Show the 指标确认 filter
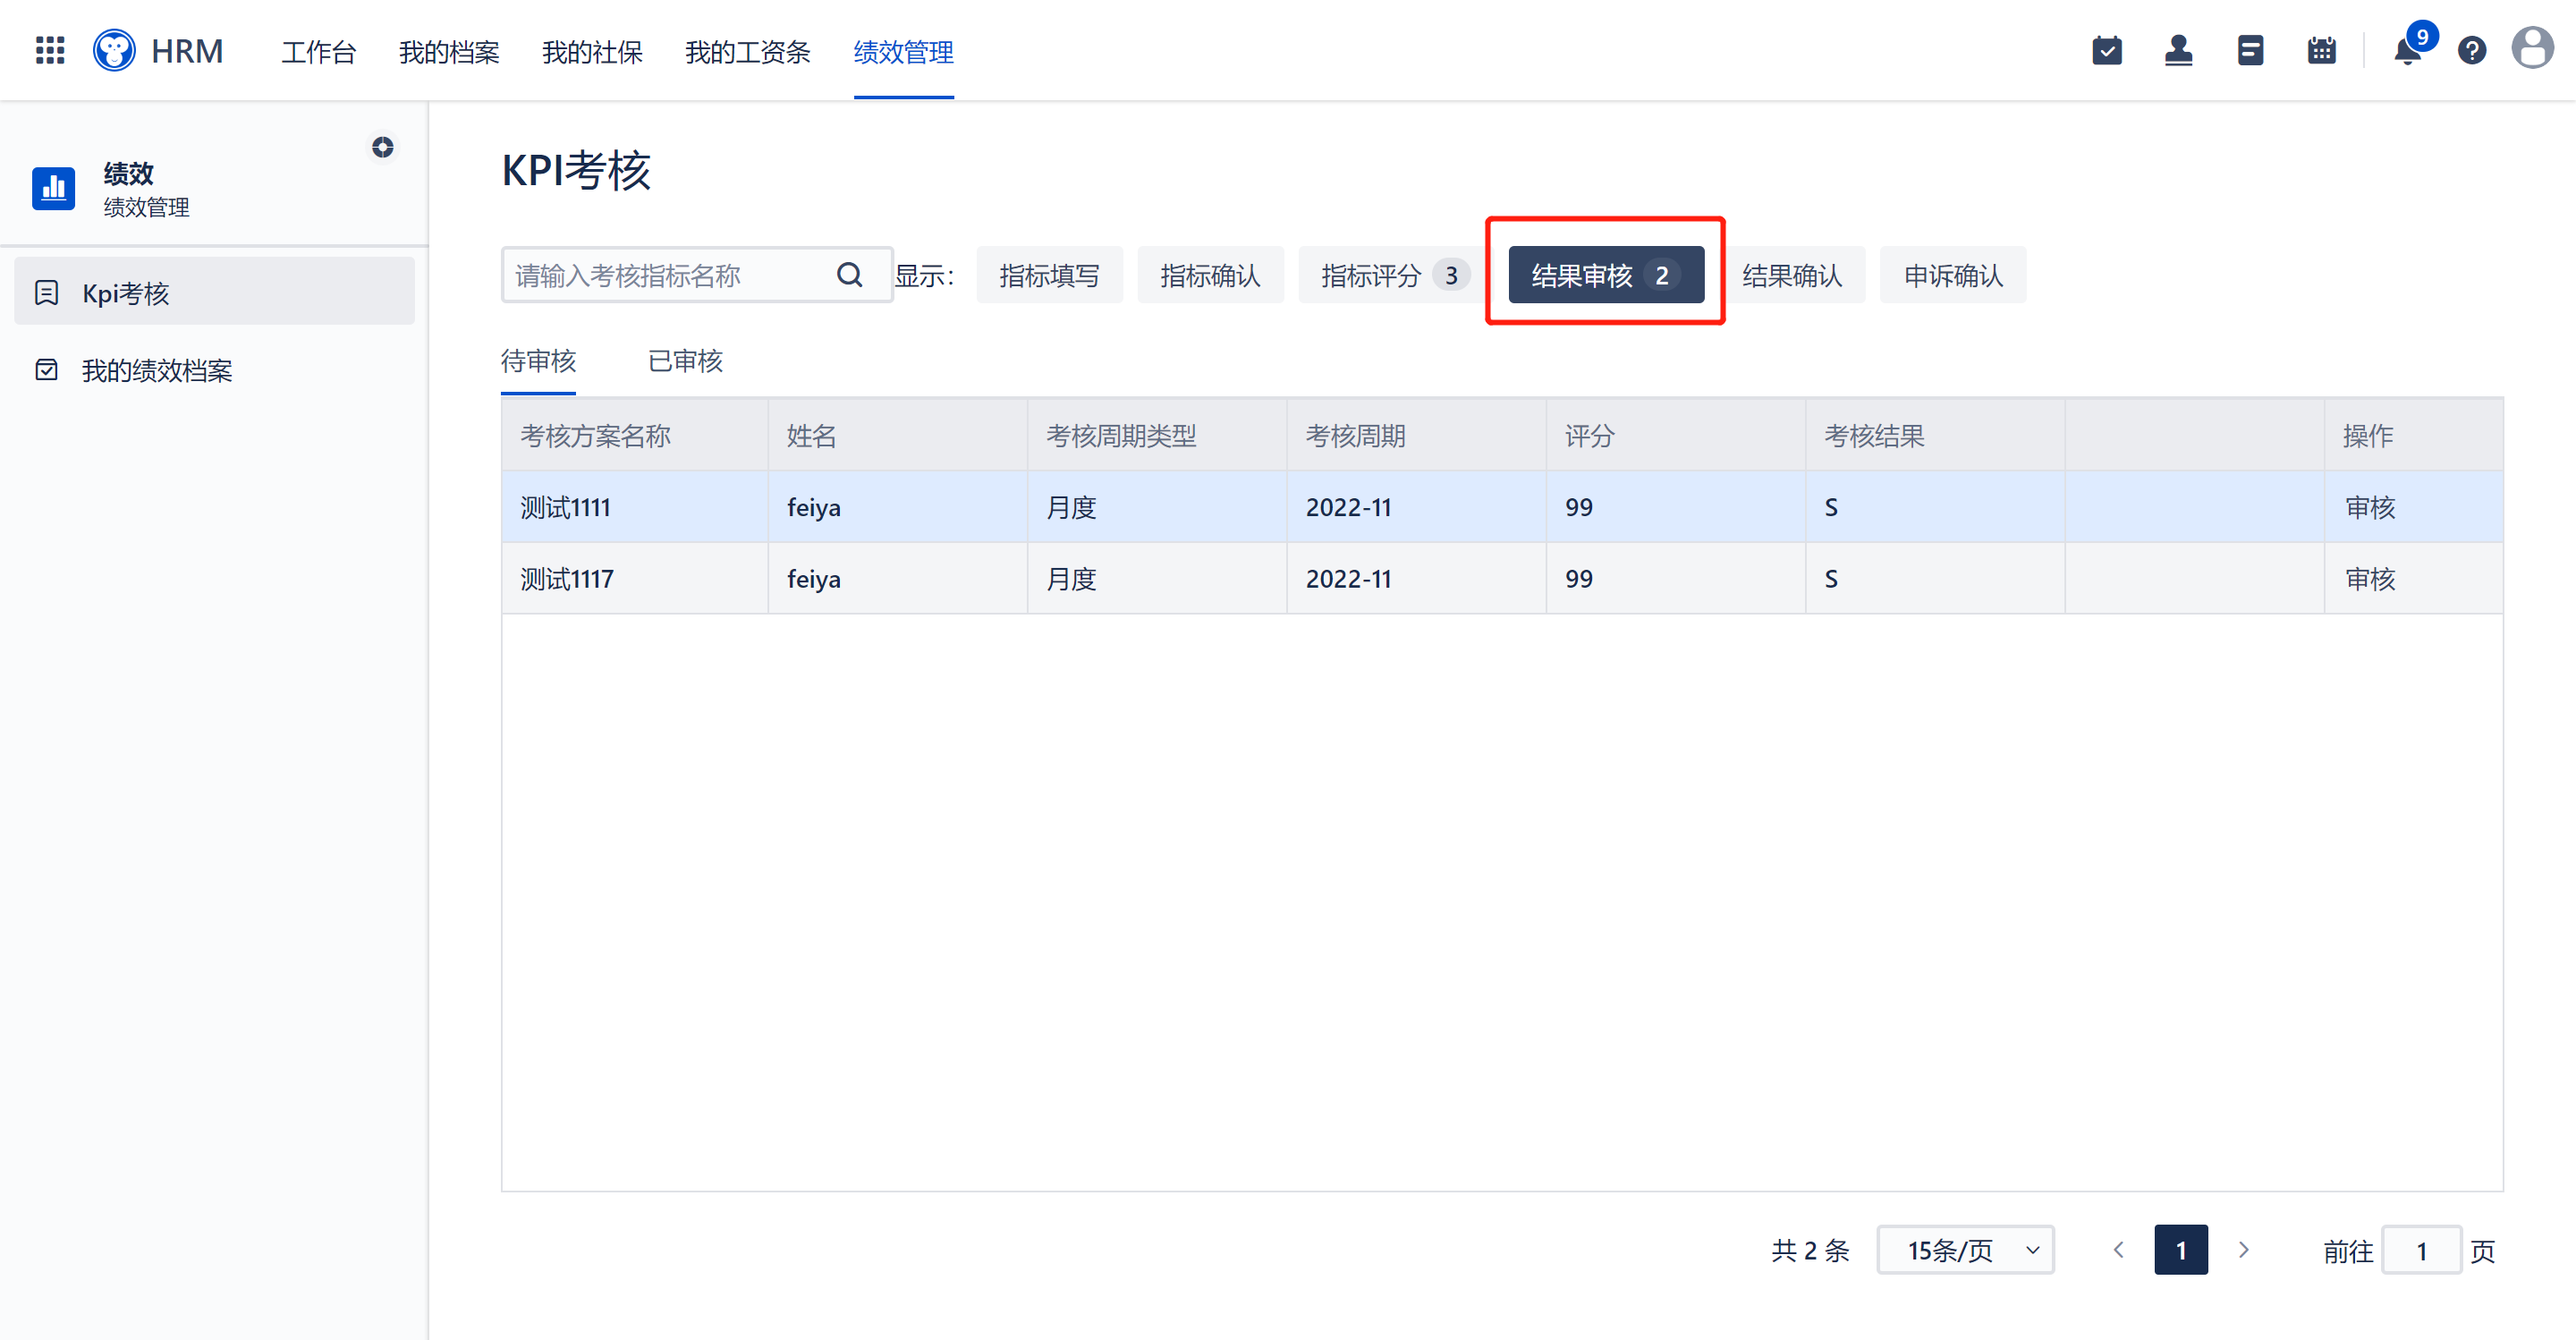The image size is (2576, 1340). [x=1211, y=275]
